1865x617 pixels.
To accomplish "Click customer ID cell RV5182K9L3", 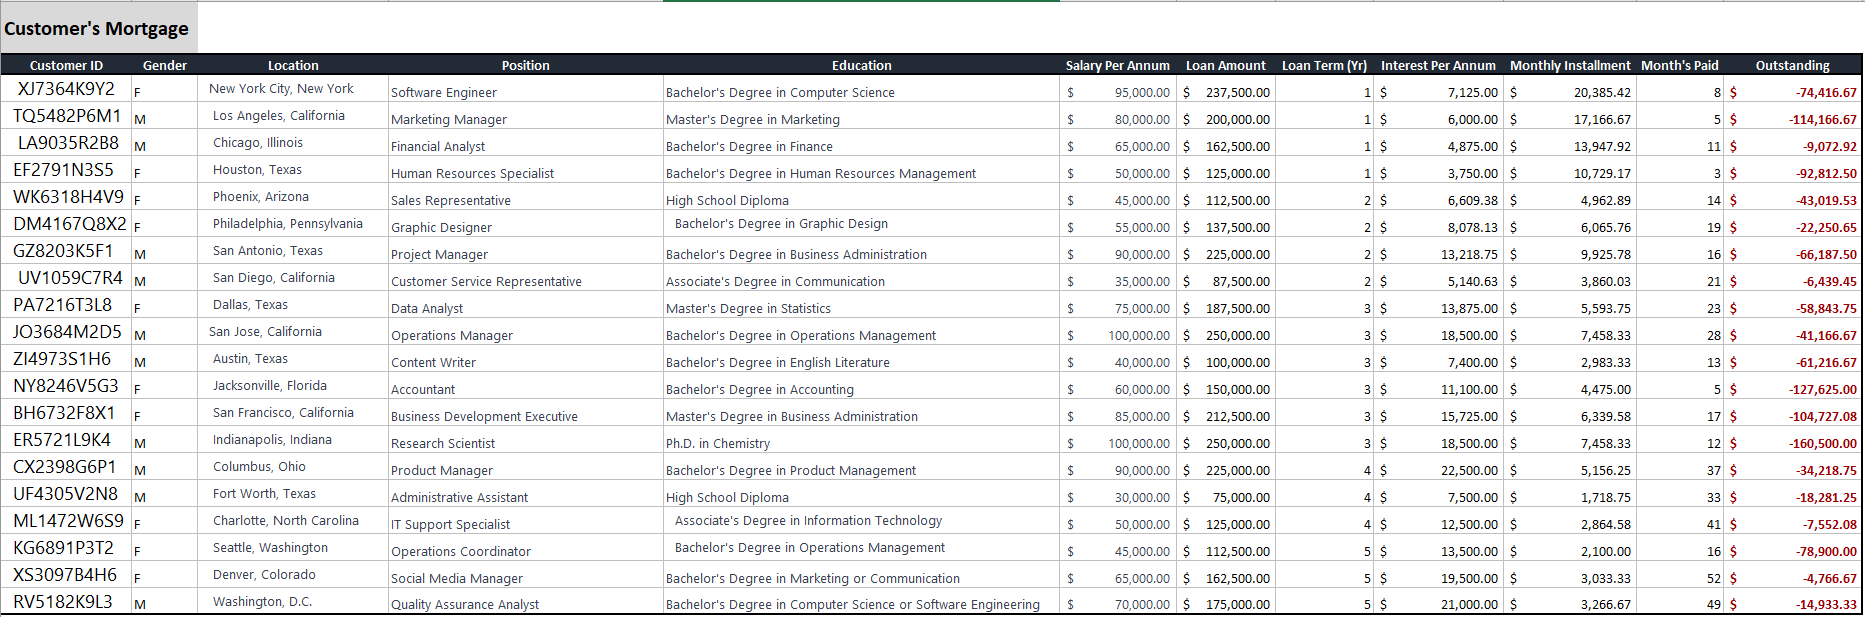I will pos(63,602).
